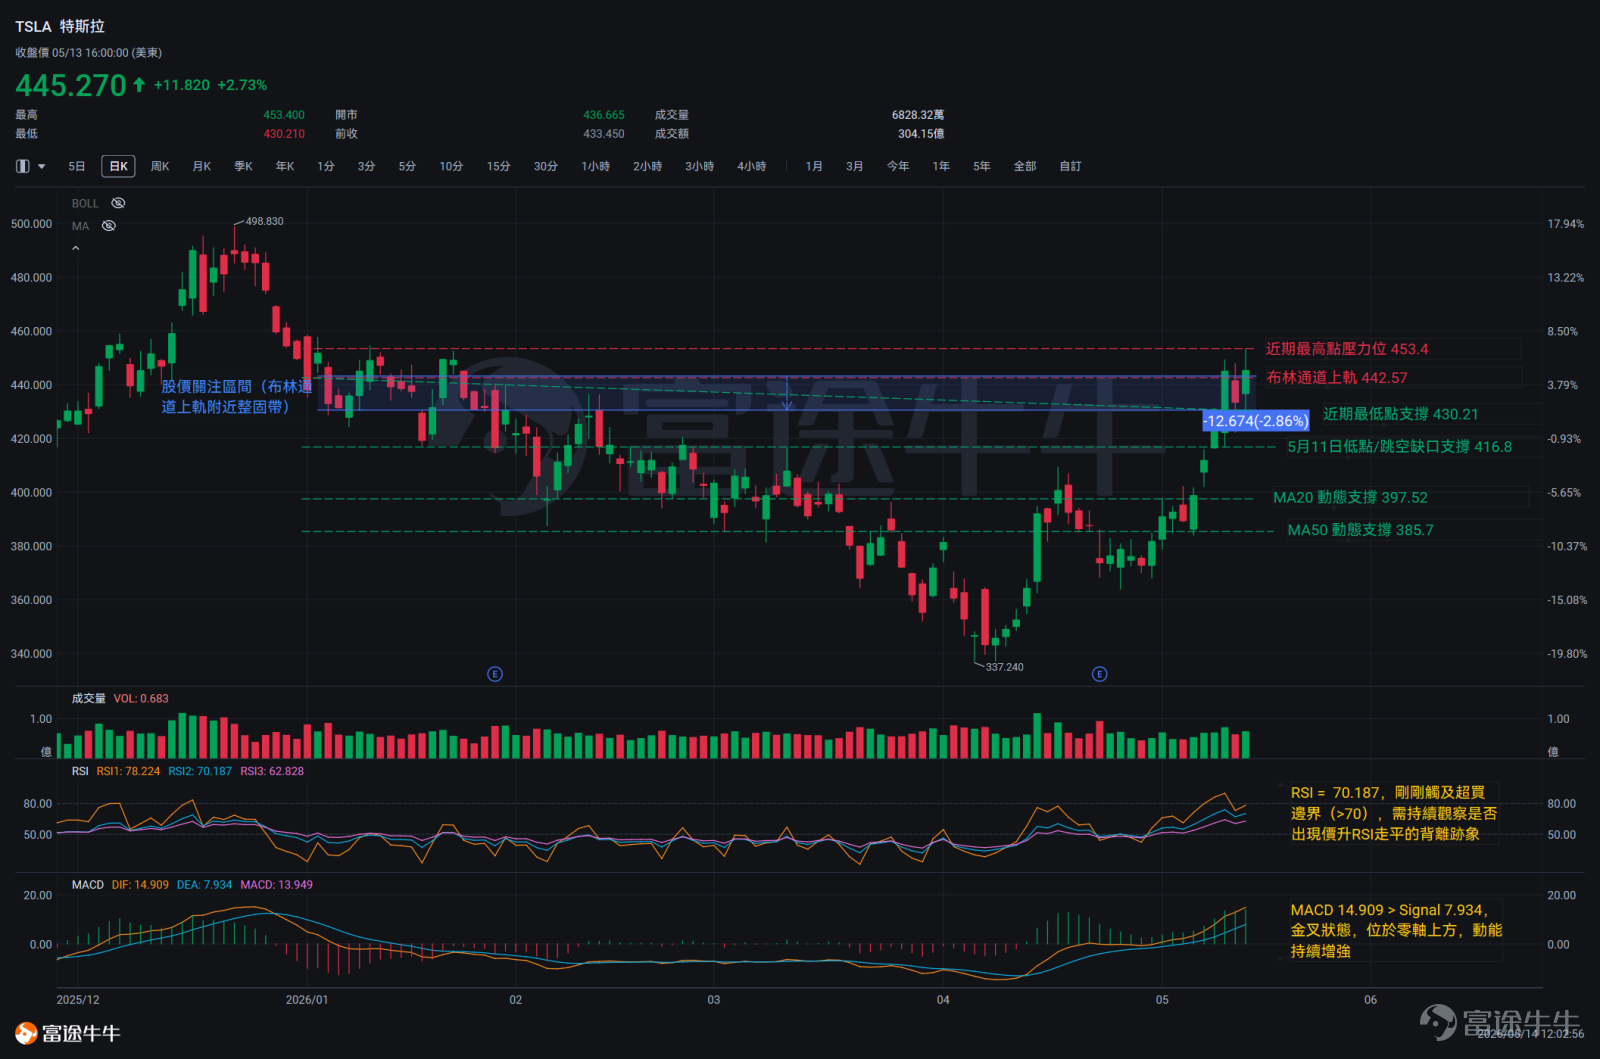Choose the 15分 interval
Image resolution: width=1600 pixels, height=1059 pixels.
coord(498,166)
